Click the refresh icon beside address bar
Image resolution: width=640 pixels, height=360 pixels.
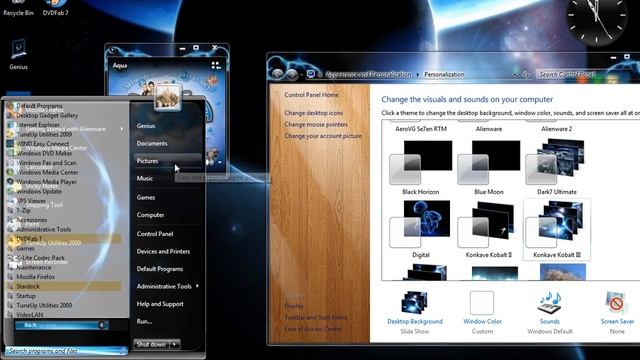click(526, 74)
